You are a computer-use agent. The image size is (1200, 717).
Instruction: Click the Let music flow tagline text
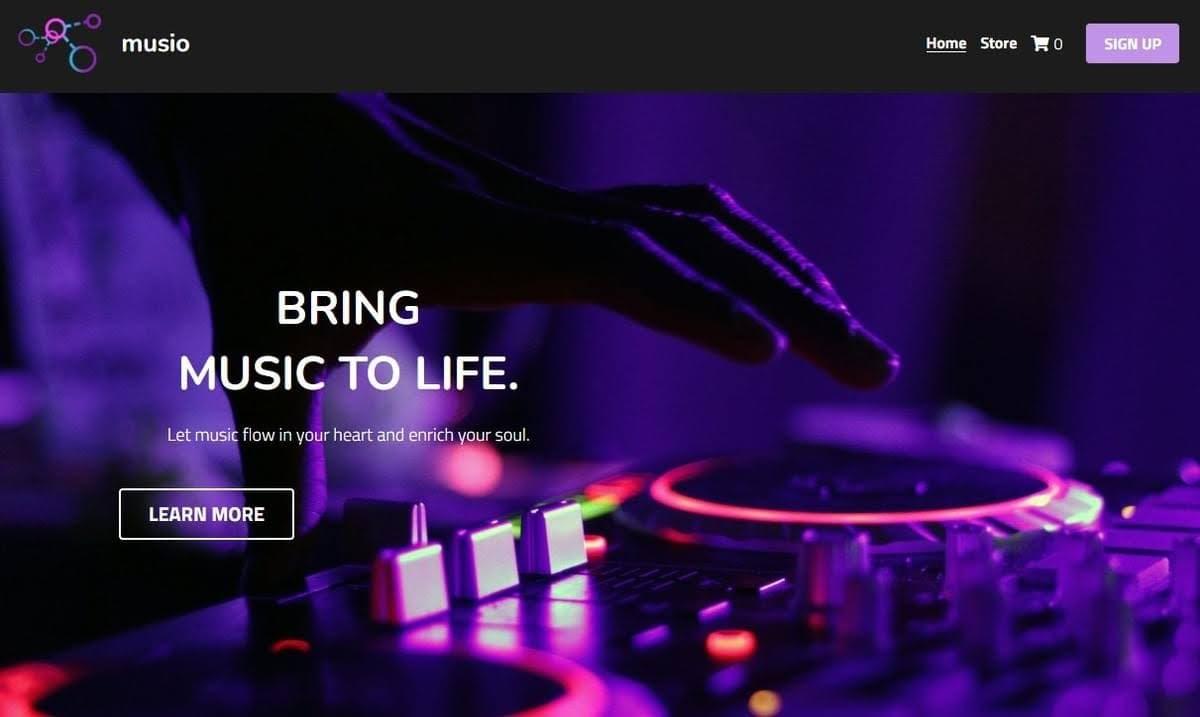pos(348,436)
